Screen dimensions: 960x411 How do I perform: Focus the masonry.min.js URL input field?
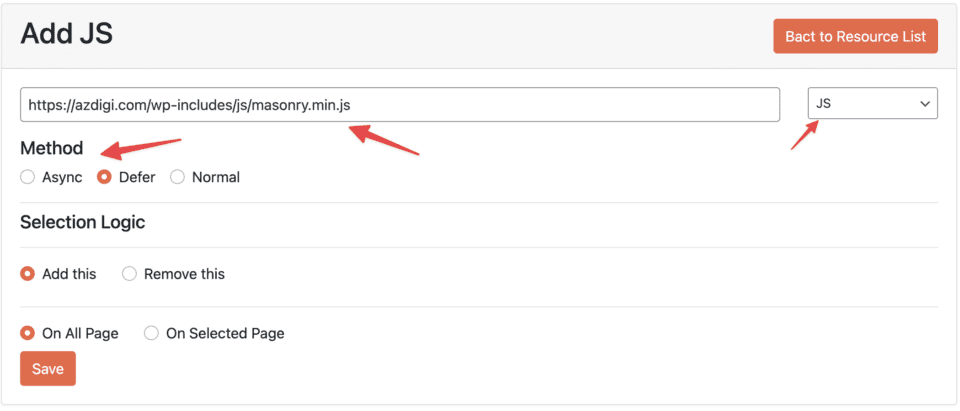point(399,104)
